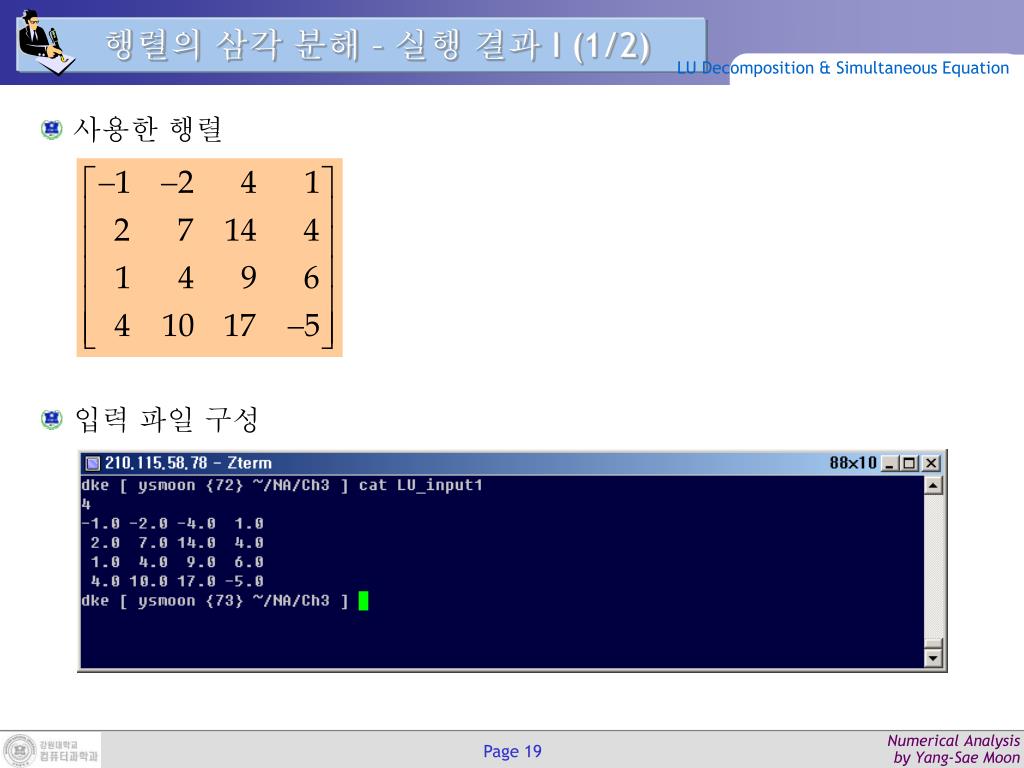This screenshot has height=768, width=1024.
Task: Click the detective figure icon in header
Action: point(46,41)
